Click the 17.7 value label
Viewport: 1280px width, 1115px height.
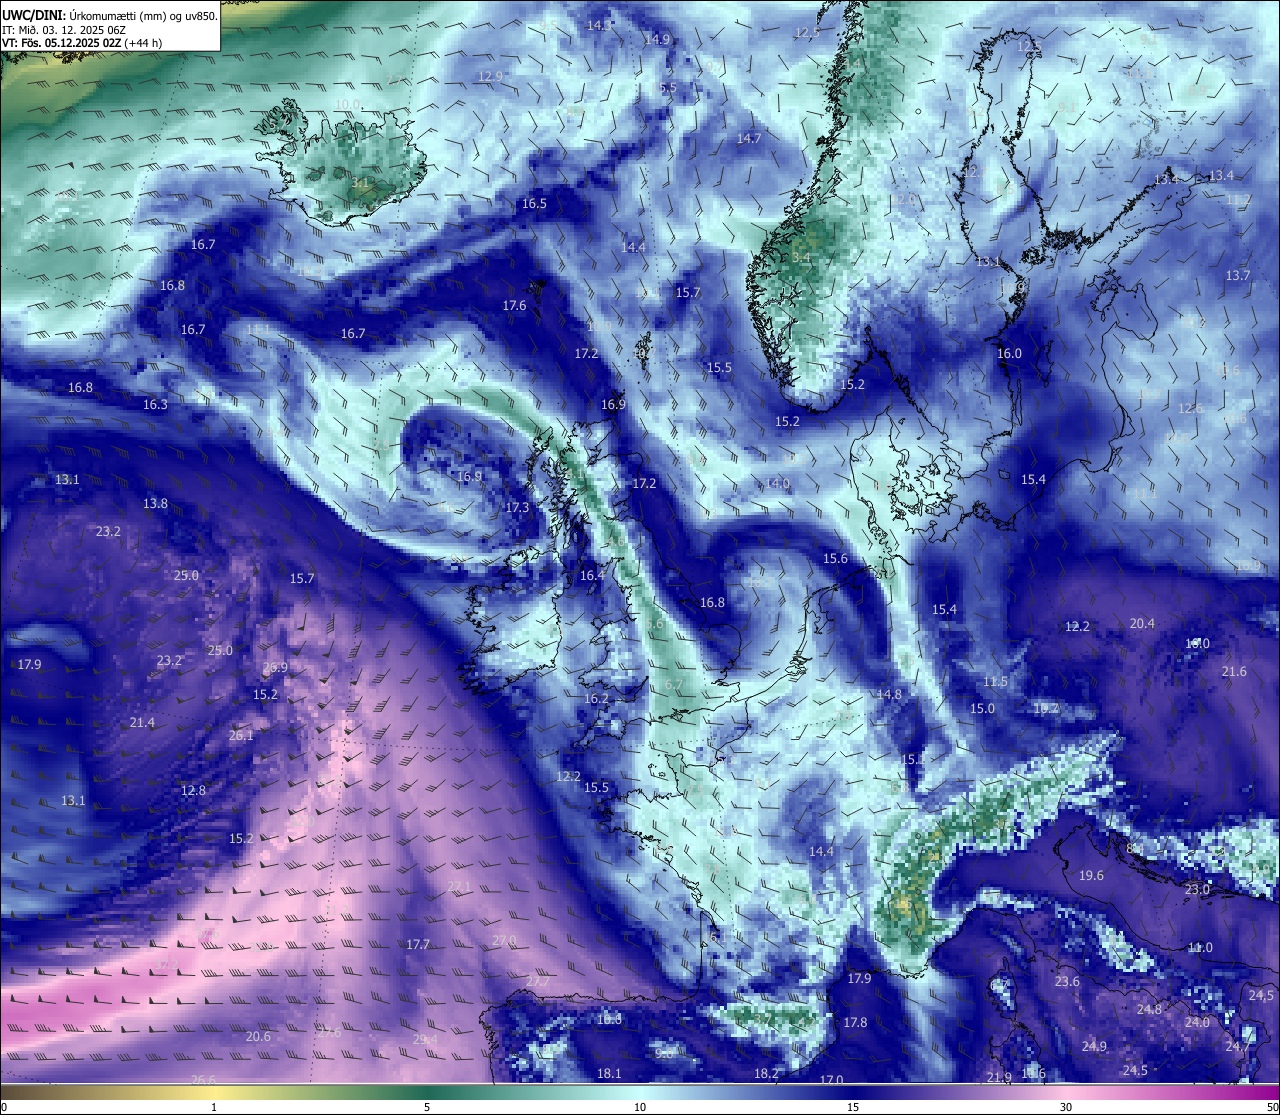click(418, 944)
